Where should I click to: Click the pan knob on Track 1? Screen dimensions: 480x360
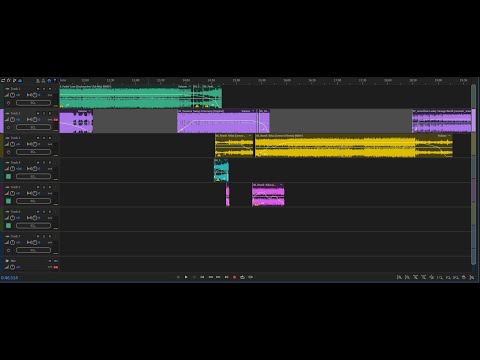pos(34,95)
